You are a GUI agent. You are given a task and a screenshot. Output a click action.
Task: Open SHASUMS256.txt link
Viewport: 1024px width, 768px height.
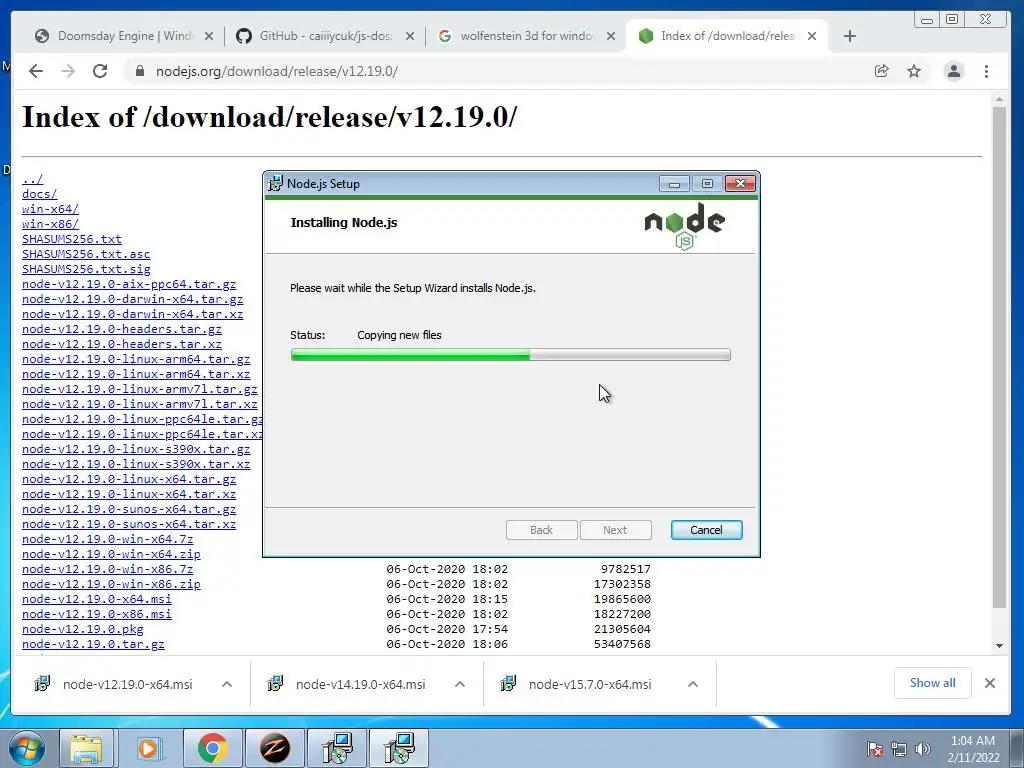pyautogui.click(x=72, y=239)
